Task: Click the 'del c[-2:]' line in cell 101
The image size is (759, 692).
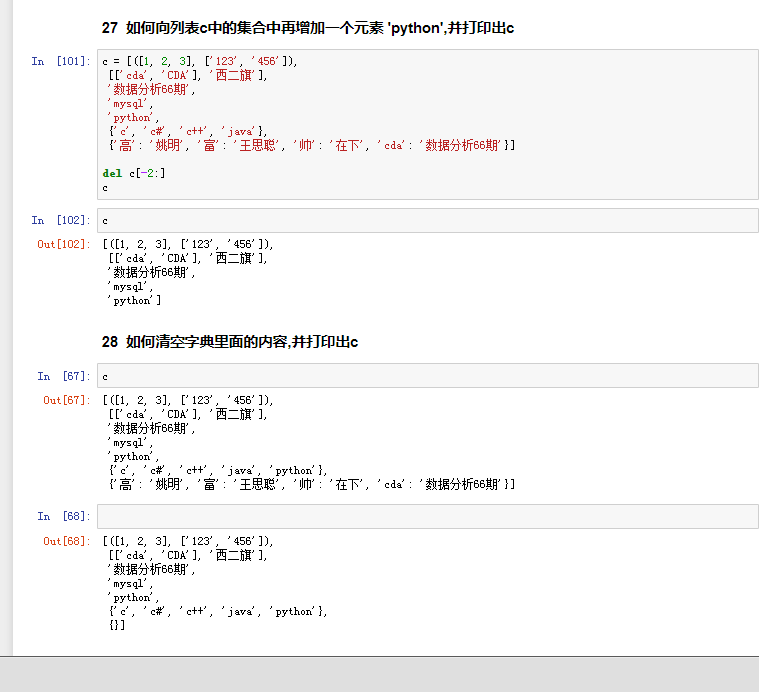Action: (134, 173)
